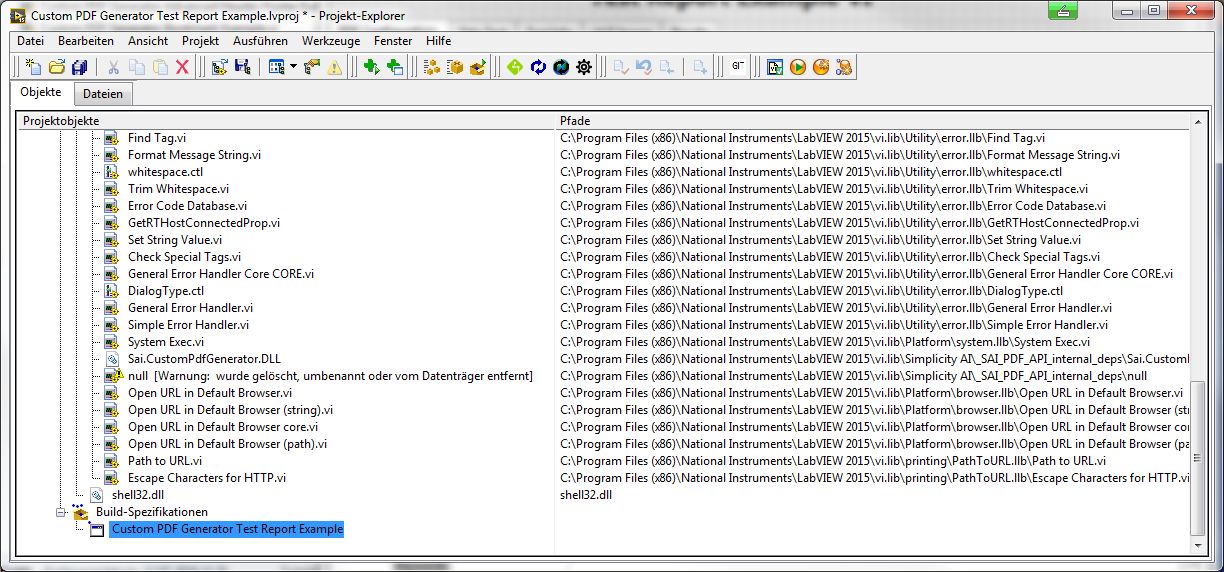
Task: Click the yellow warning triangle toolbar icon
Action: pyautogui.click(x=335, y=68)
